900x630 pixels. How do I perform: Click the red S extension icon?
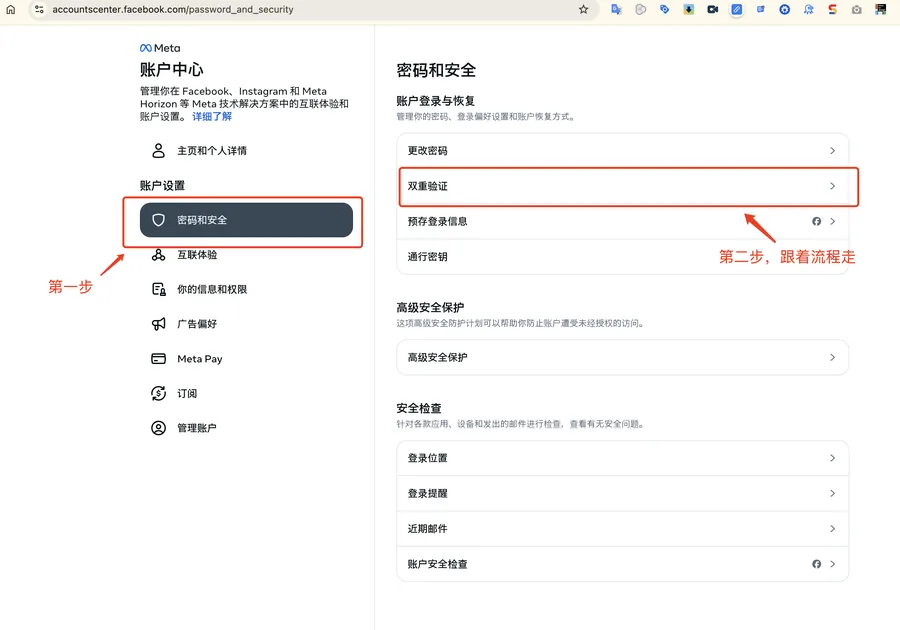click(x=832, y=9)
